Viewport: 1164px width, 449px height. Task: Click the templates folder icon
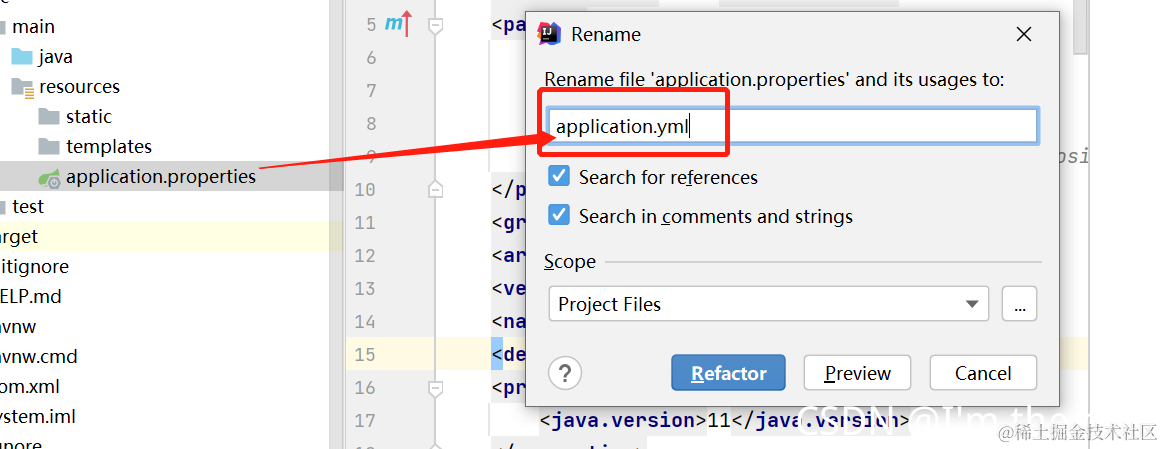pyautogui.click(x=49, y=146)
